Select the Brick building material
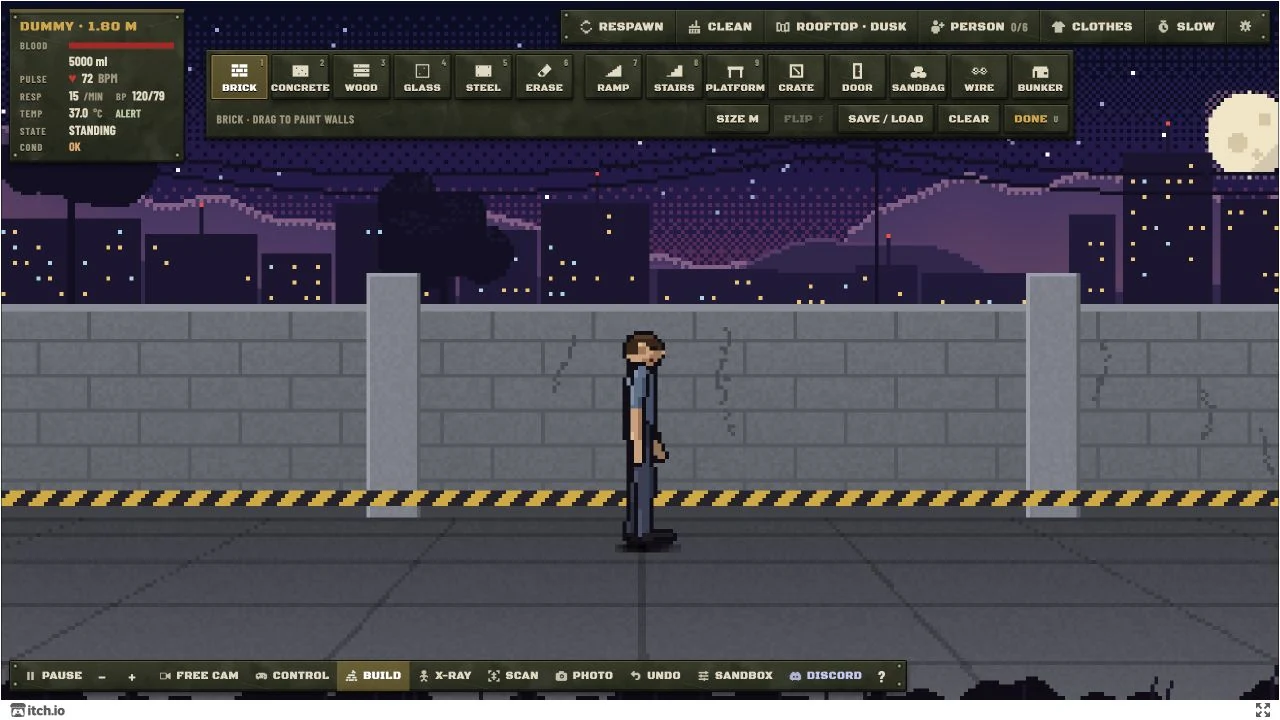Image resolution: width=1280 pixels, height=720 pixels. tap(239, 77)
